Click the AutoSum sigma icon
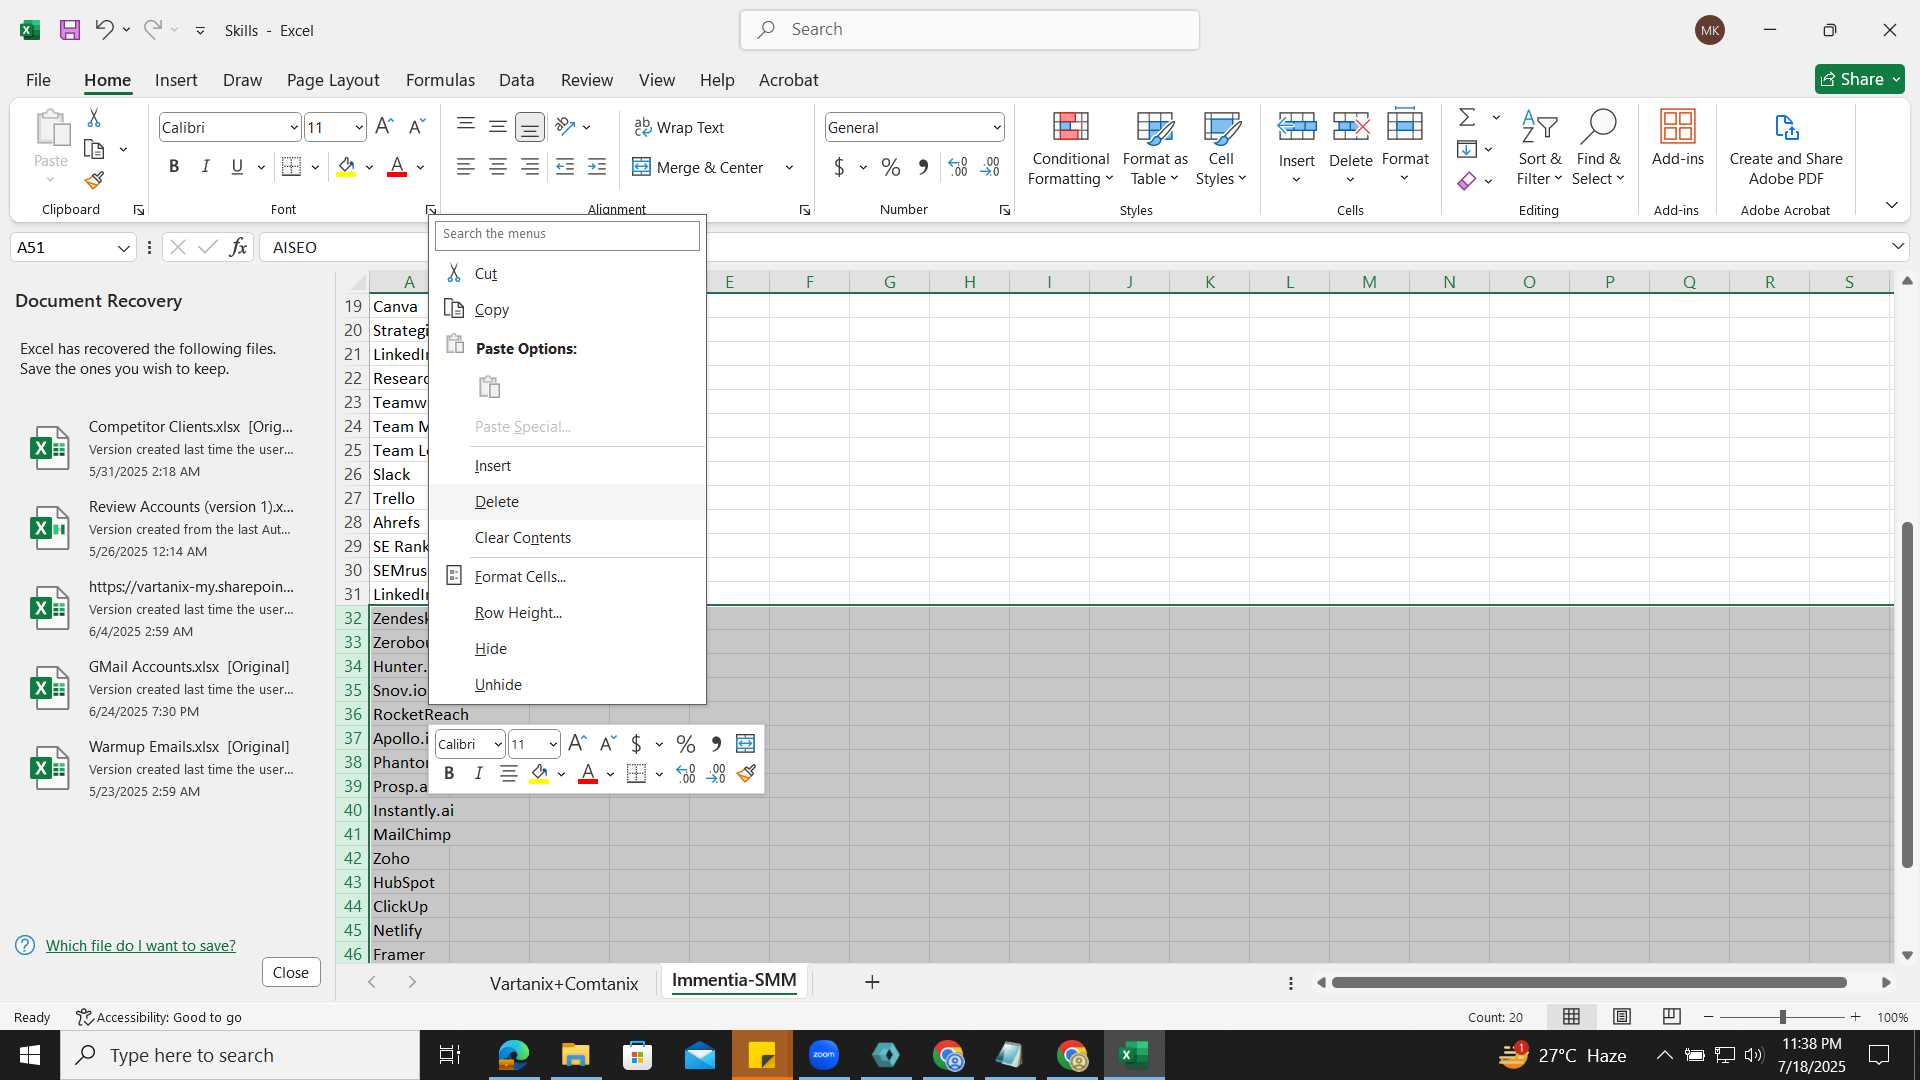The image size is (1920, 1080). point(1467,118)
